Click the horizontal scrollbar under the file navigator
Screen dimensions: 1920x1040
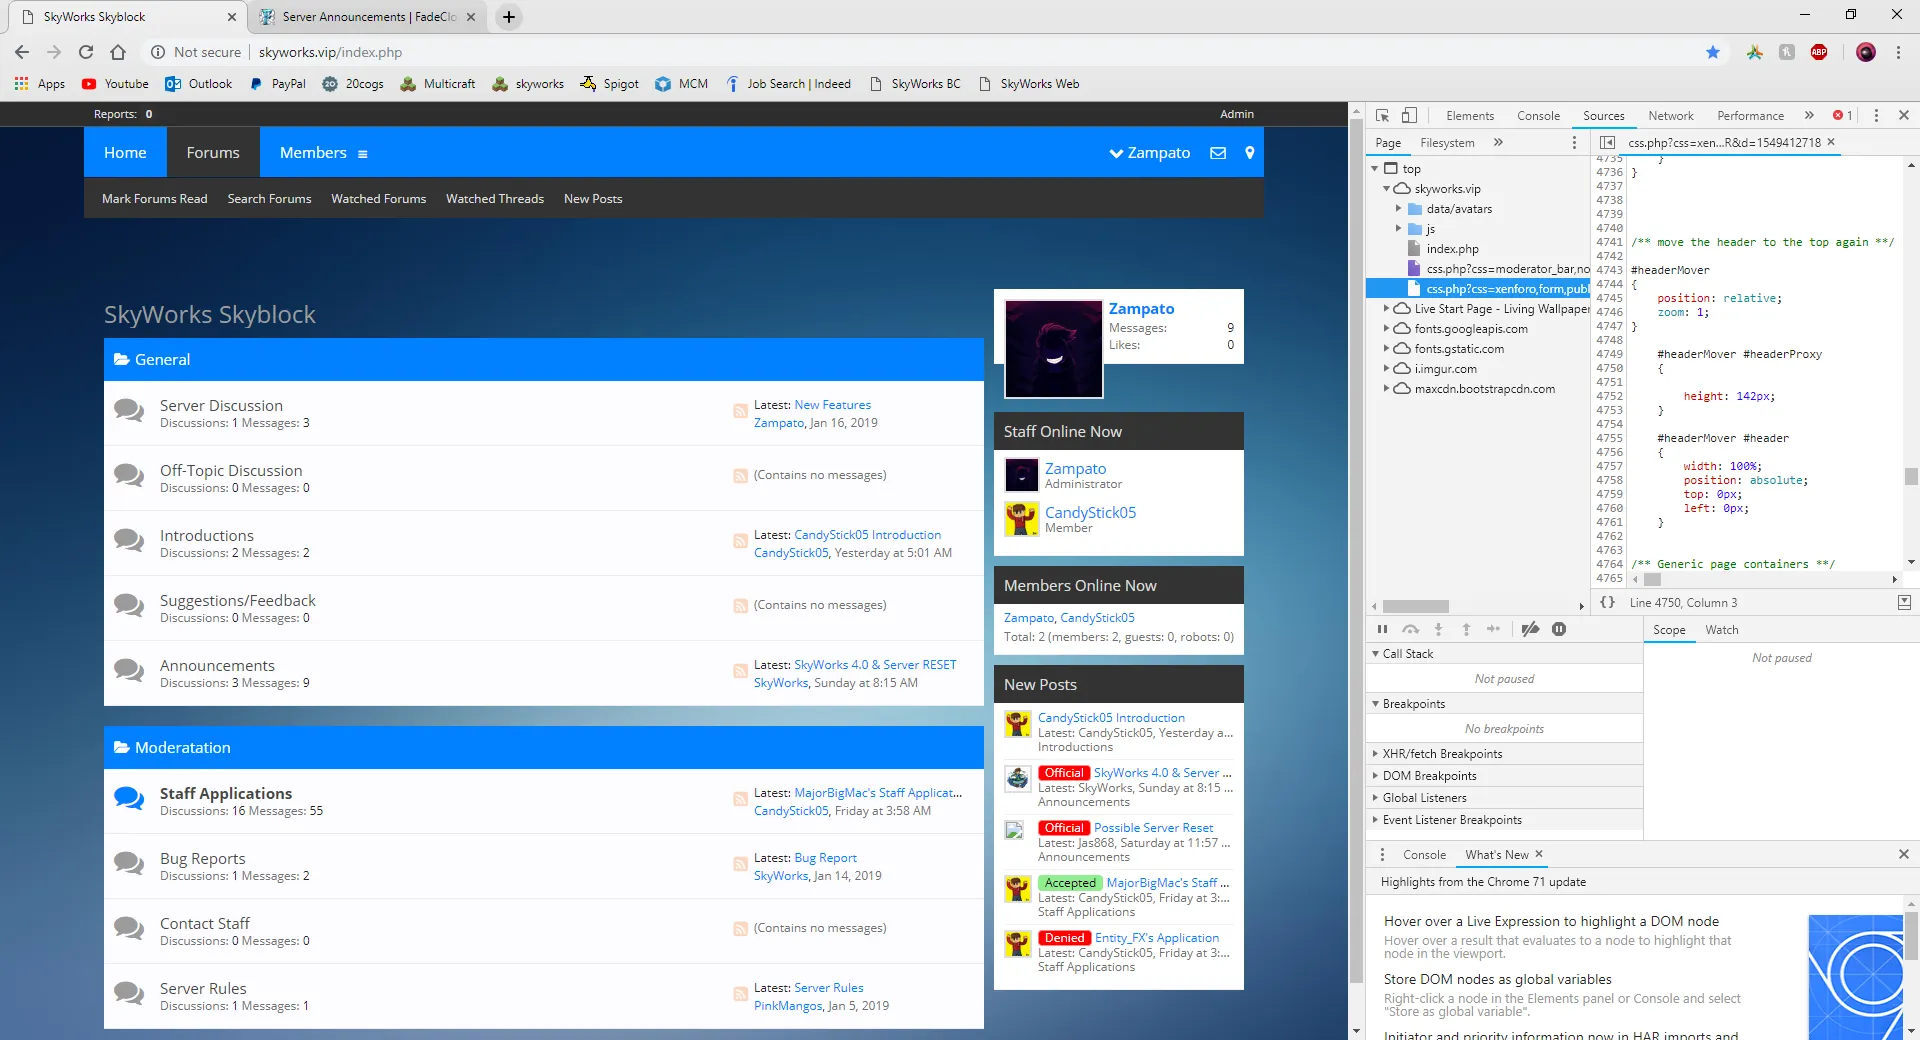pyautogui.click(x=1415, y=606)
